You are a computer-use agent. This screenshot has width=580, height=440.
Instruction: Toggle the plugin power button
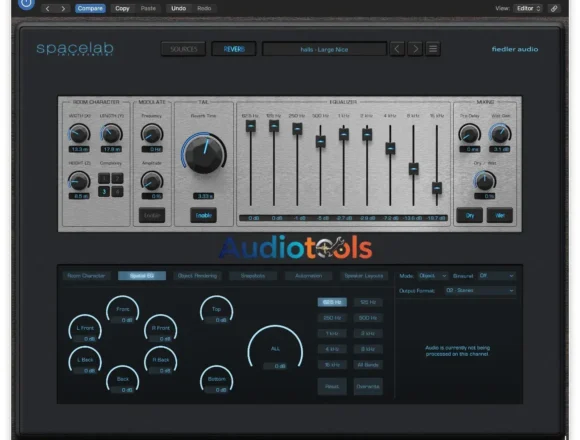click(x=26, y=3)
